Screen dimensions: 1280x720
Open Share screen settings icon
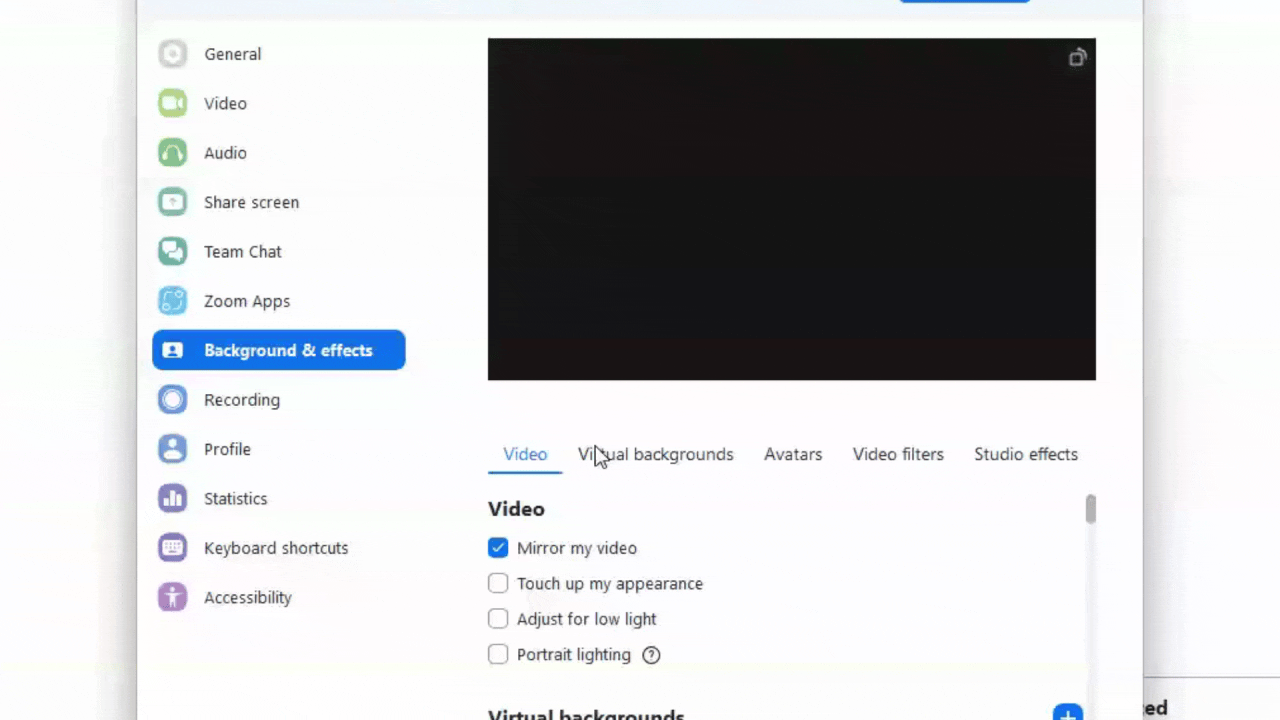tap(172, 202)
